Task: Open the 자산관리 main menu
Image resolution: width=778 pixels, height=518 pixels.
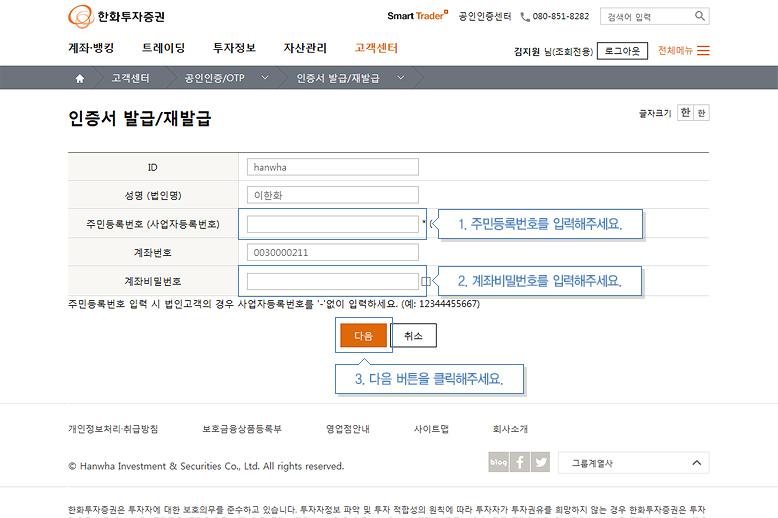Action: (x=304, y=48)
